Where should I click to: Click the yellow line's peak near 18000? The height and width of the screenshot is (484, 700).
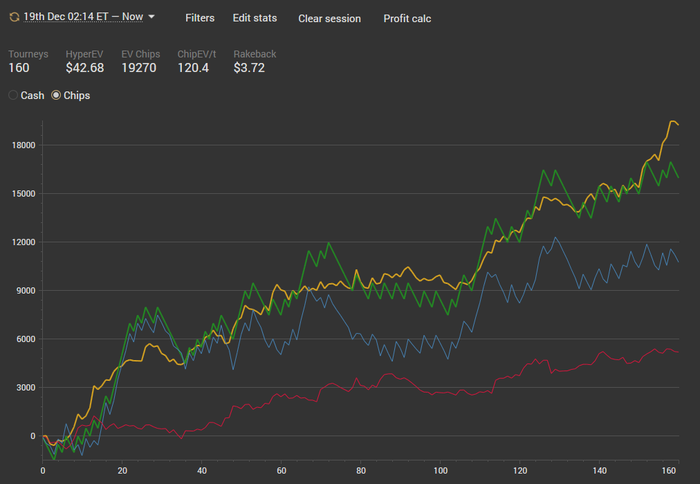coord(672,121)
